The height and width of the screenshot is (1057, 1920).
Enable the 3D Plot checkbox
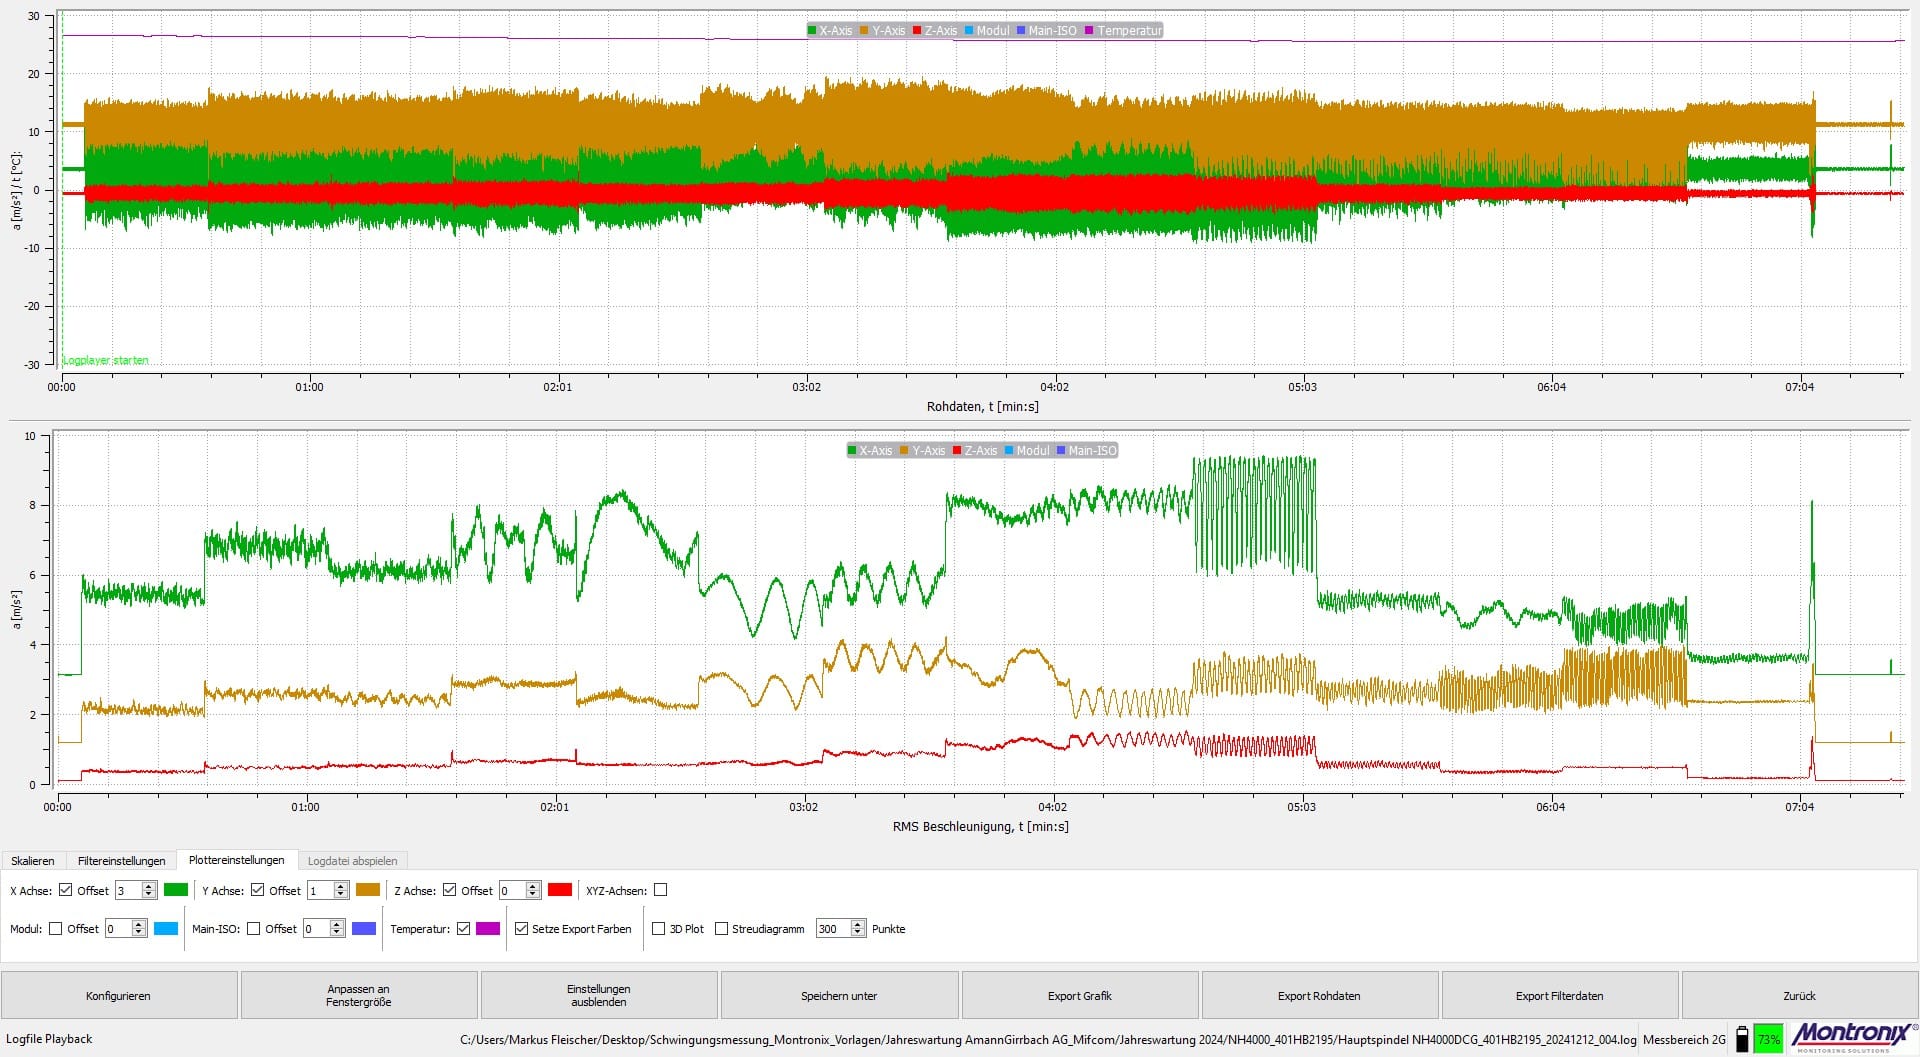658,929
